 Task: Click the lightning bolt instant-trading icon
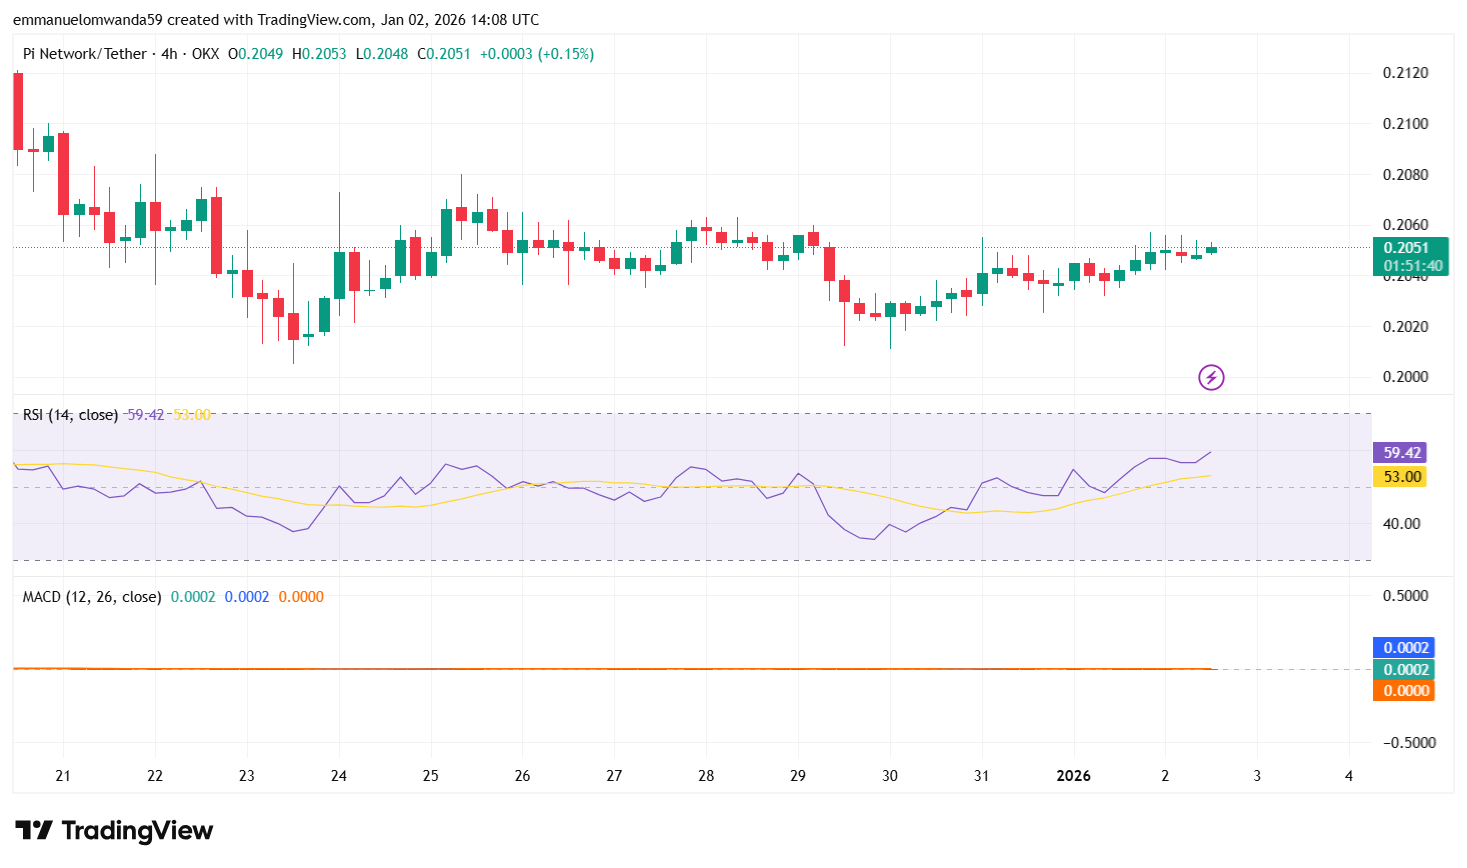[1211, 376]
